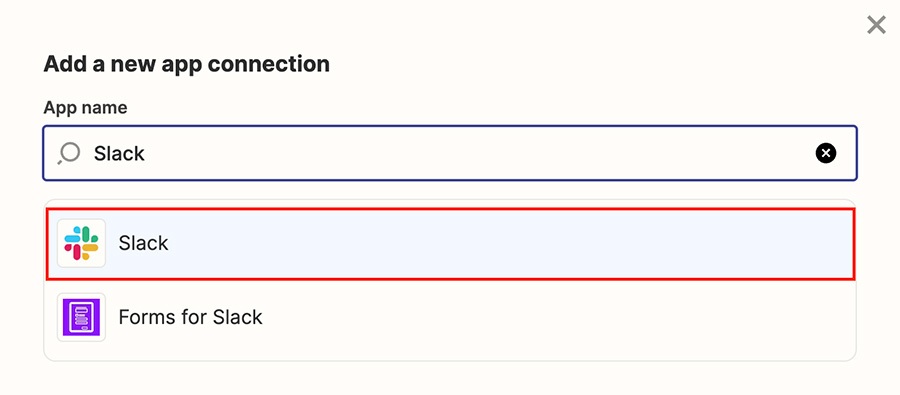Open the Forms for Slack app connection
900x395 pixels.
point(450,317)
